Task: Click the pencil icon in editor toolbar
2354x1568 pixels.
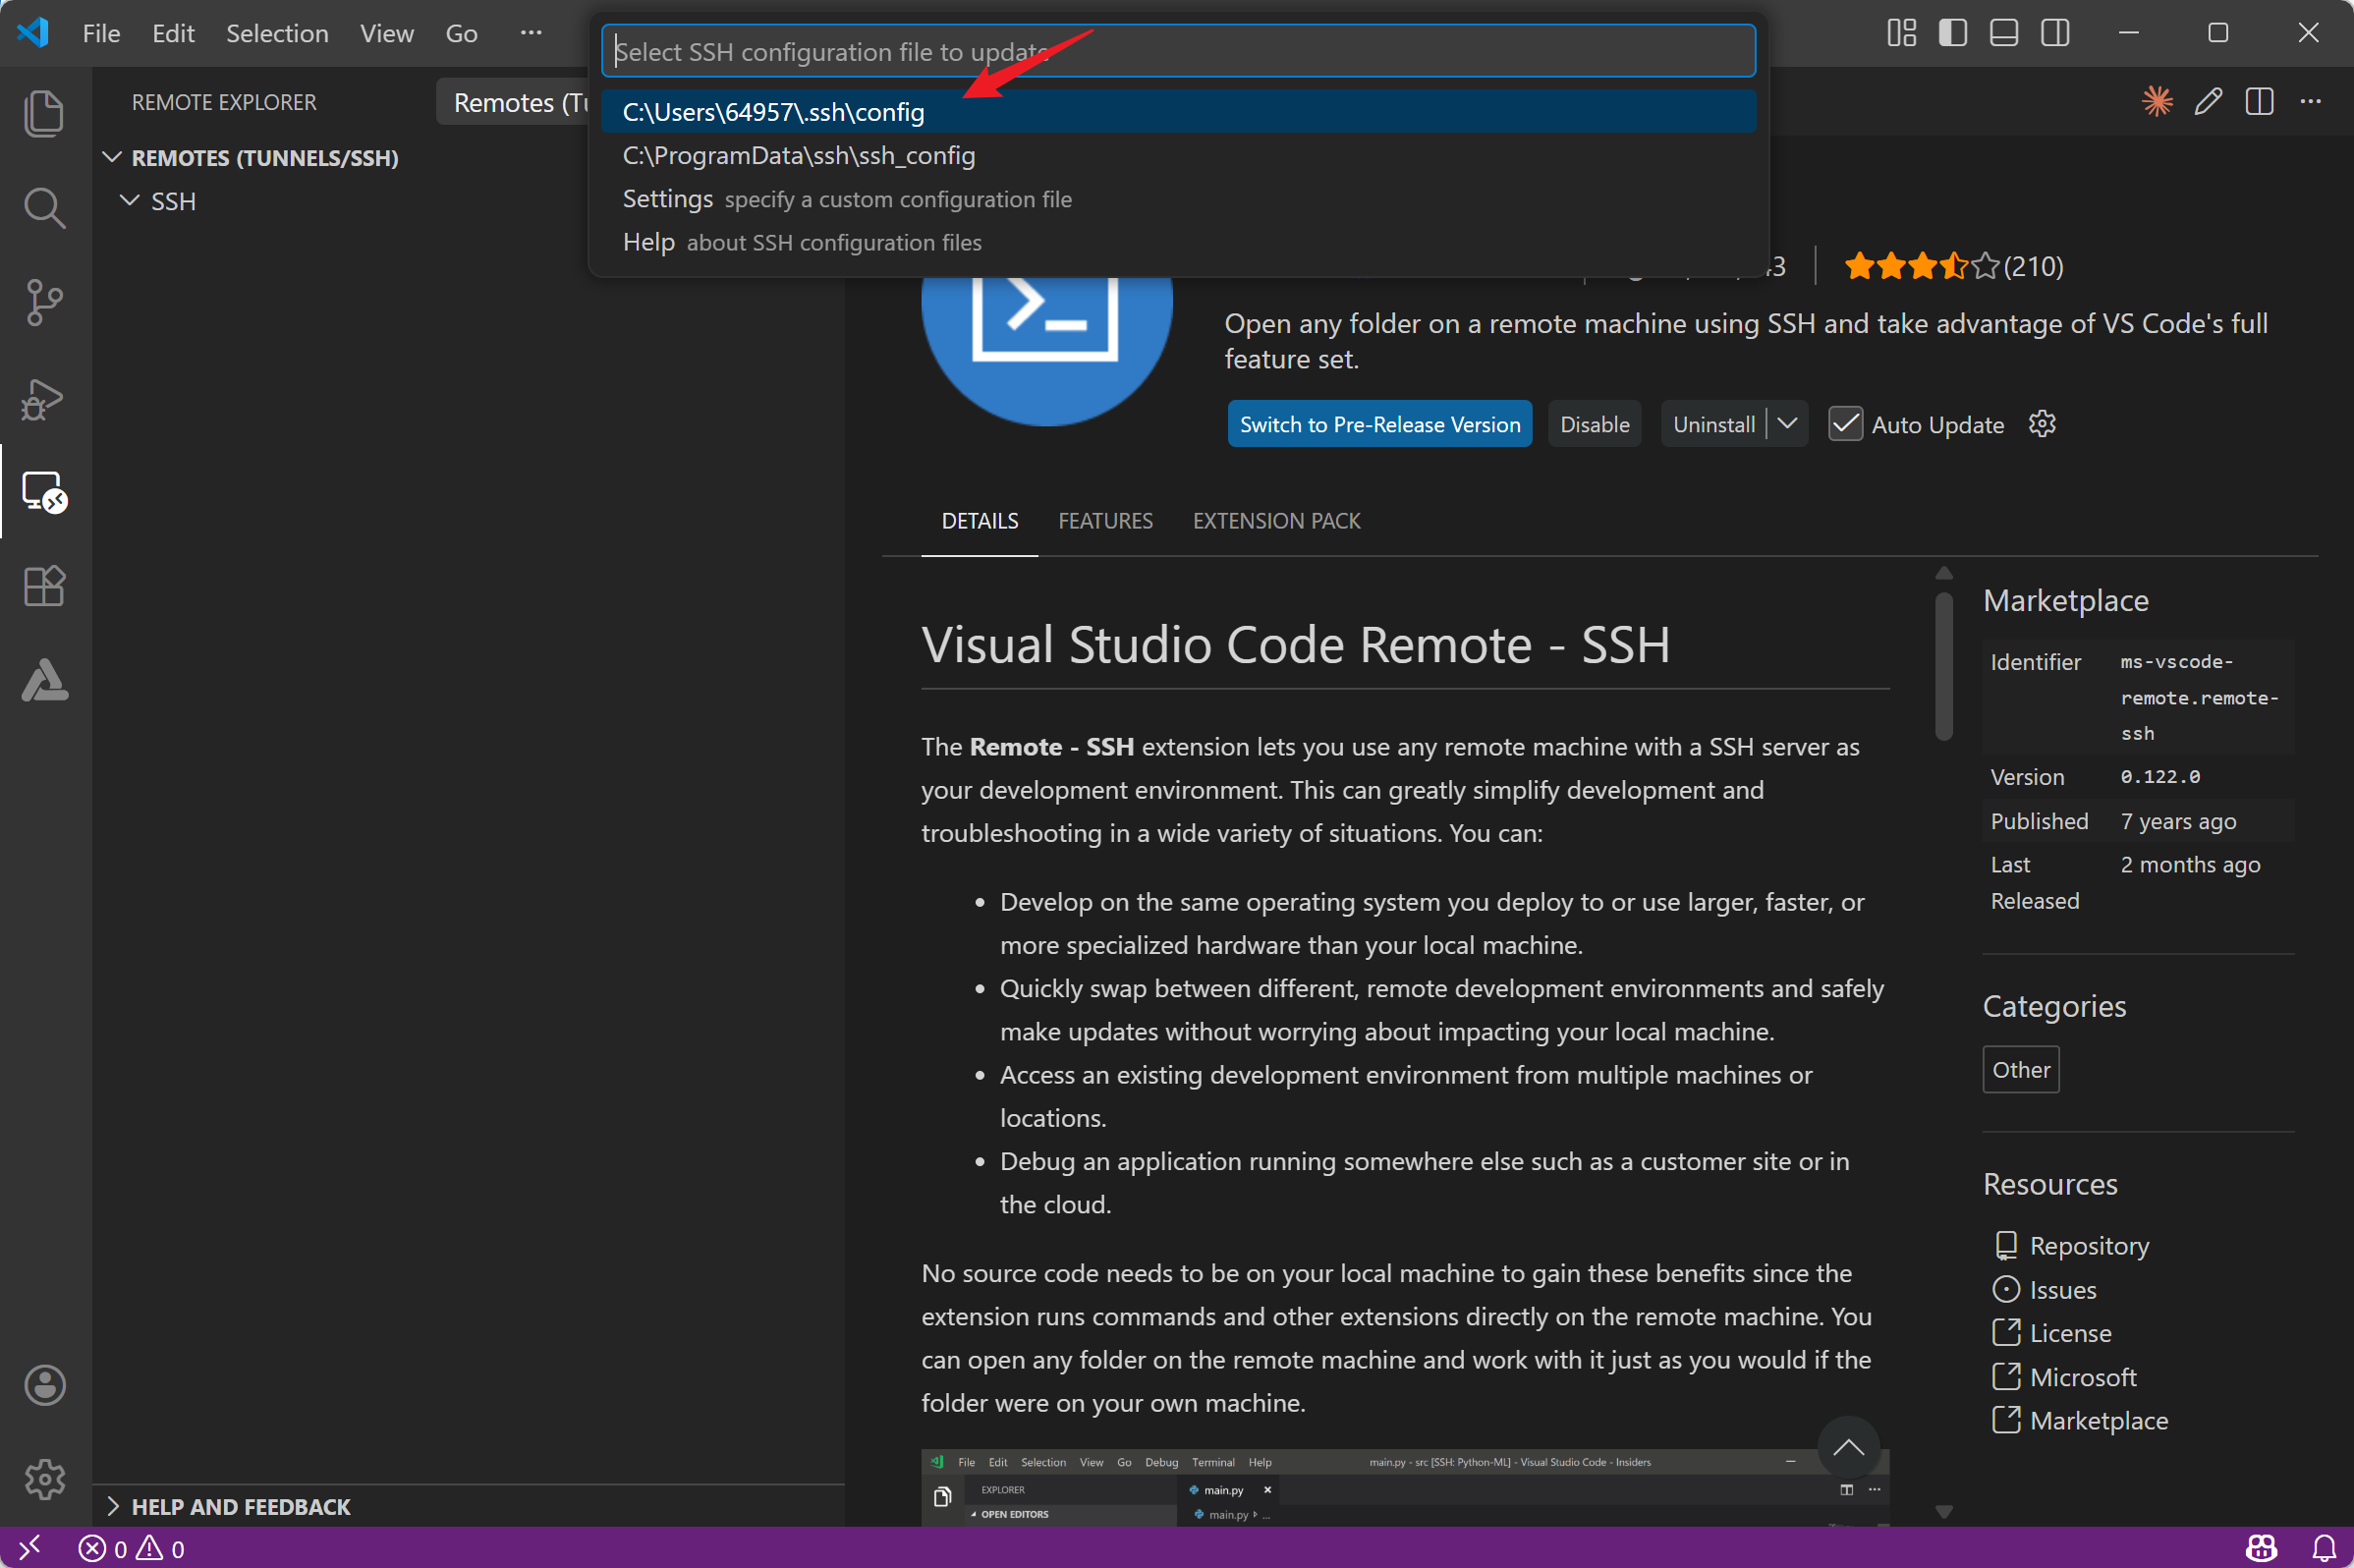Action: coord(2208,101)
